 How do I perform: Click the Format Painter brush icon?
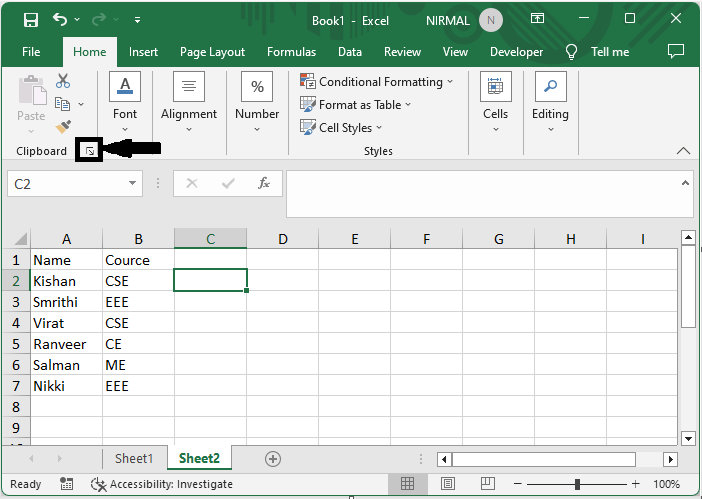(x=63, y=127)
